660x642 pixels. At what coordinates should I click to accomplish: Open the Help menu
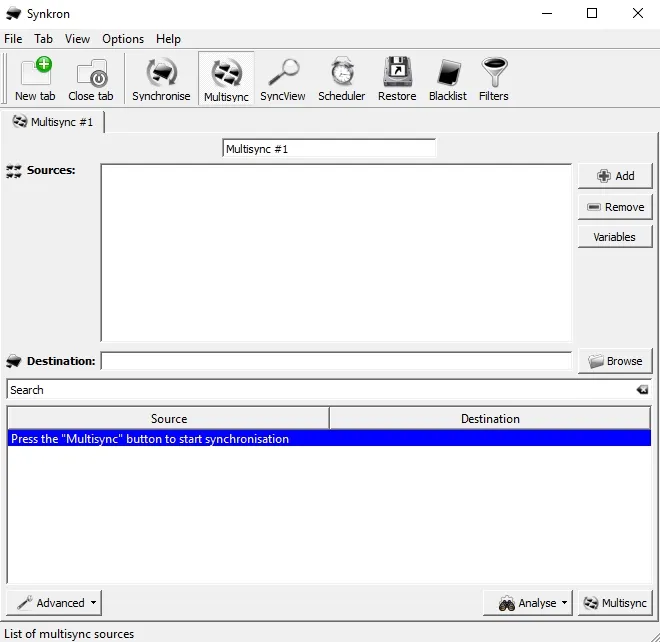coord(168,39)
